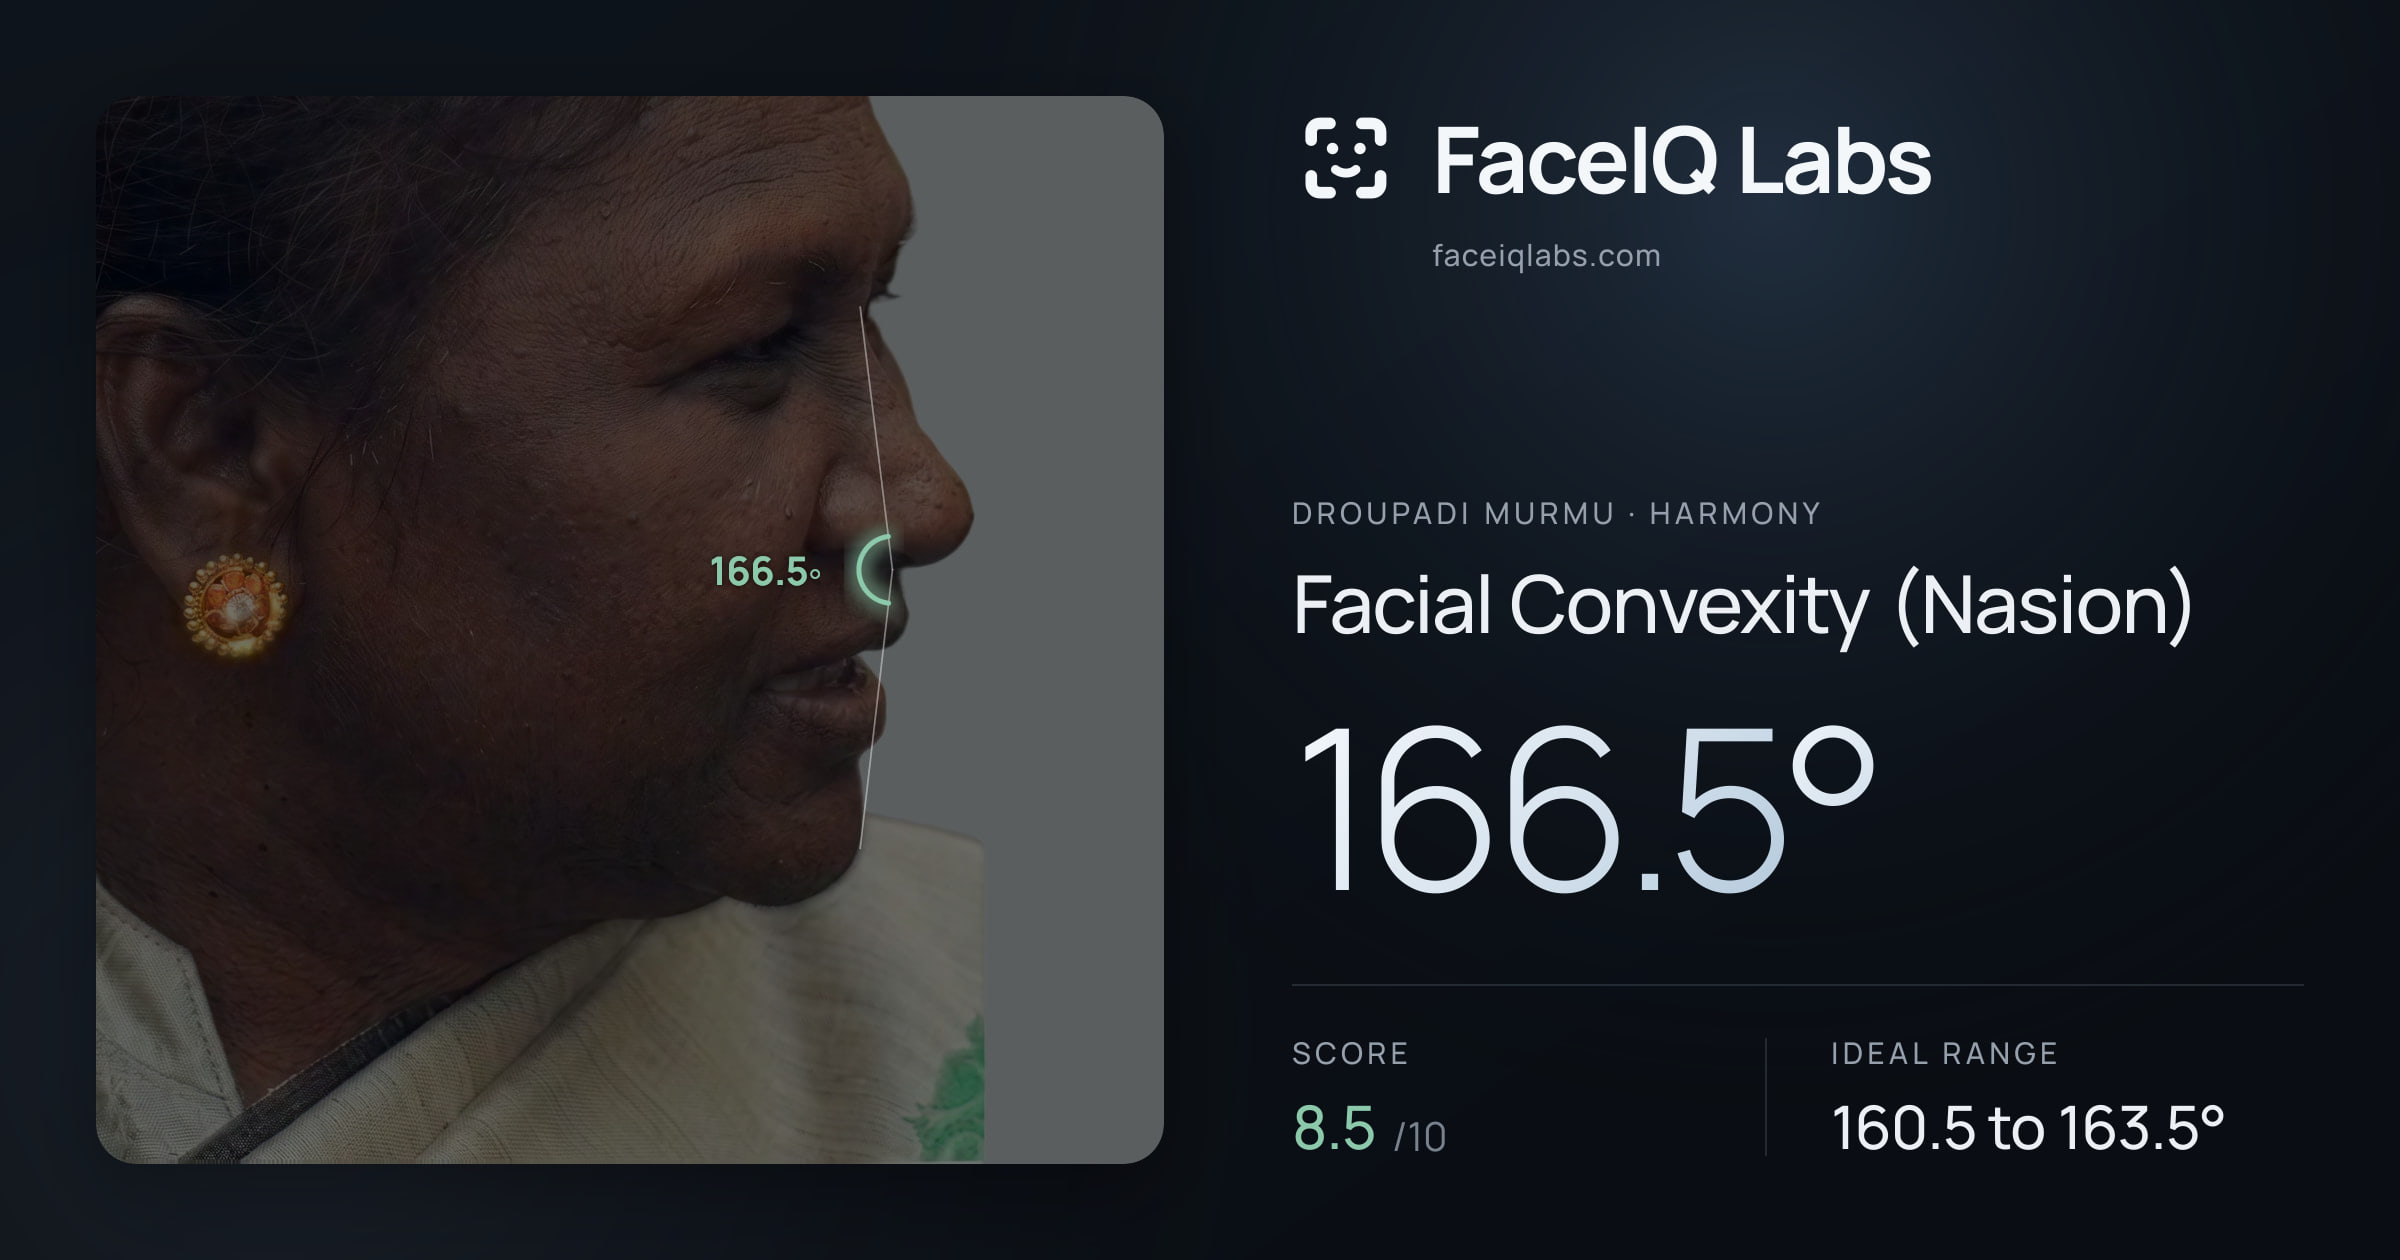Click the 166.5° label on the photo
This screenshot has height=1260, width=2400.
pos(765,572)
